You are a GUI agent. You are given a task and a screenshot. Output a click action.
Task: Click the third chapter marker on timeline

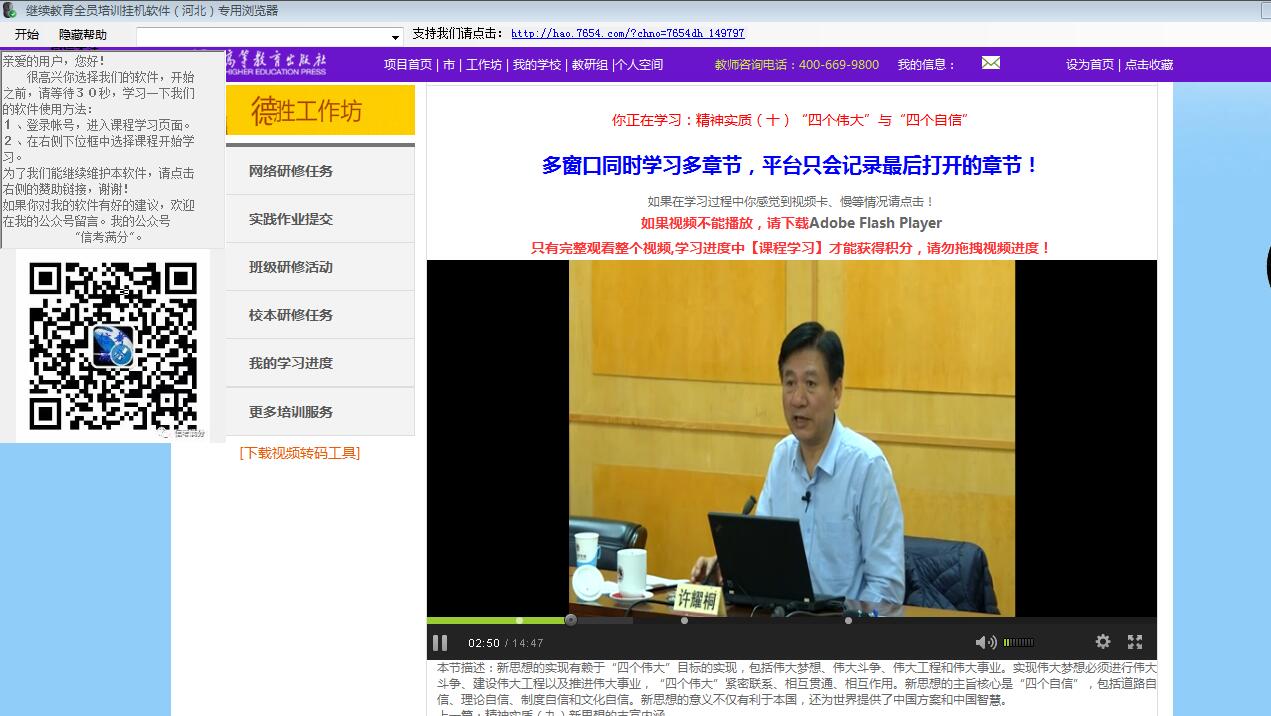pos(848,620)
